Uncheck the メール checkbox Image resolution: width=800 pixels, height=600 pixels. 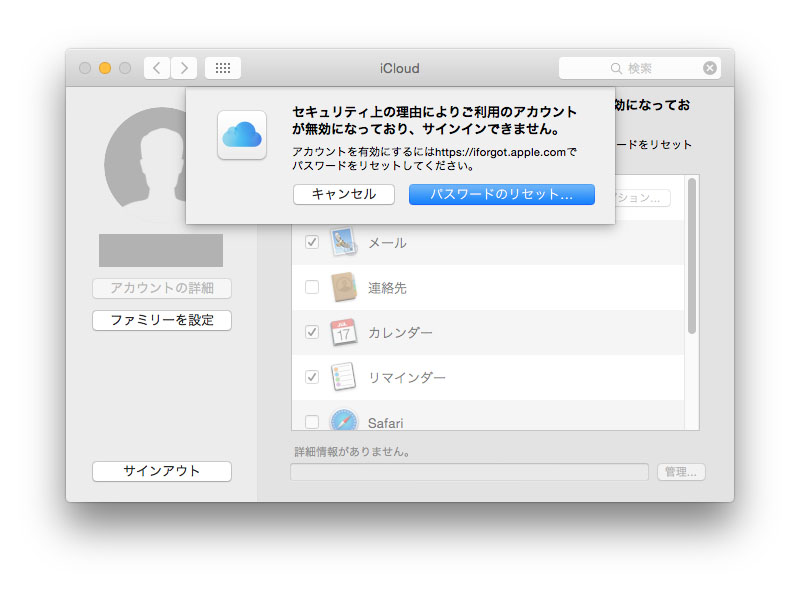pos(312,242)
